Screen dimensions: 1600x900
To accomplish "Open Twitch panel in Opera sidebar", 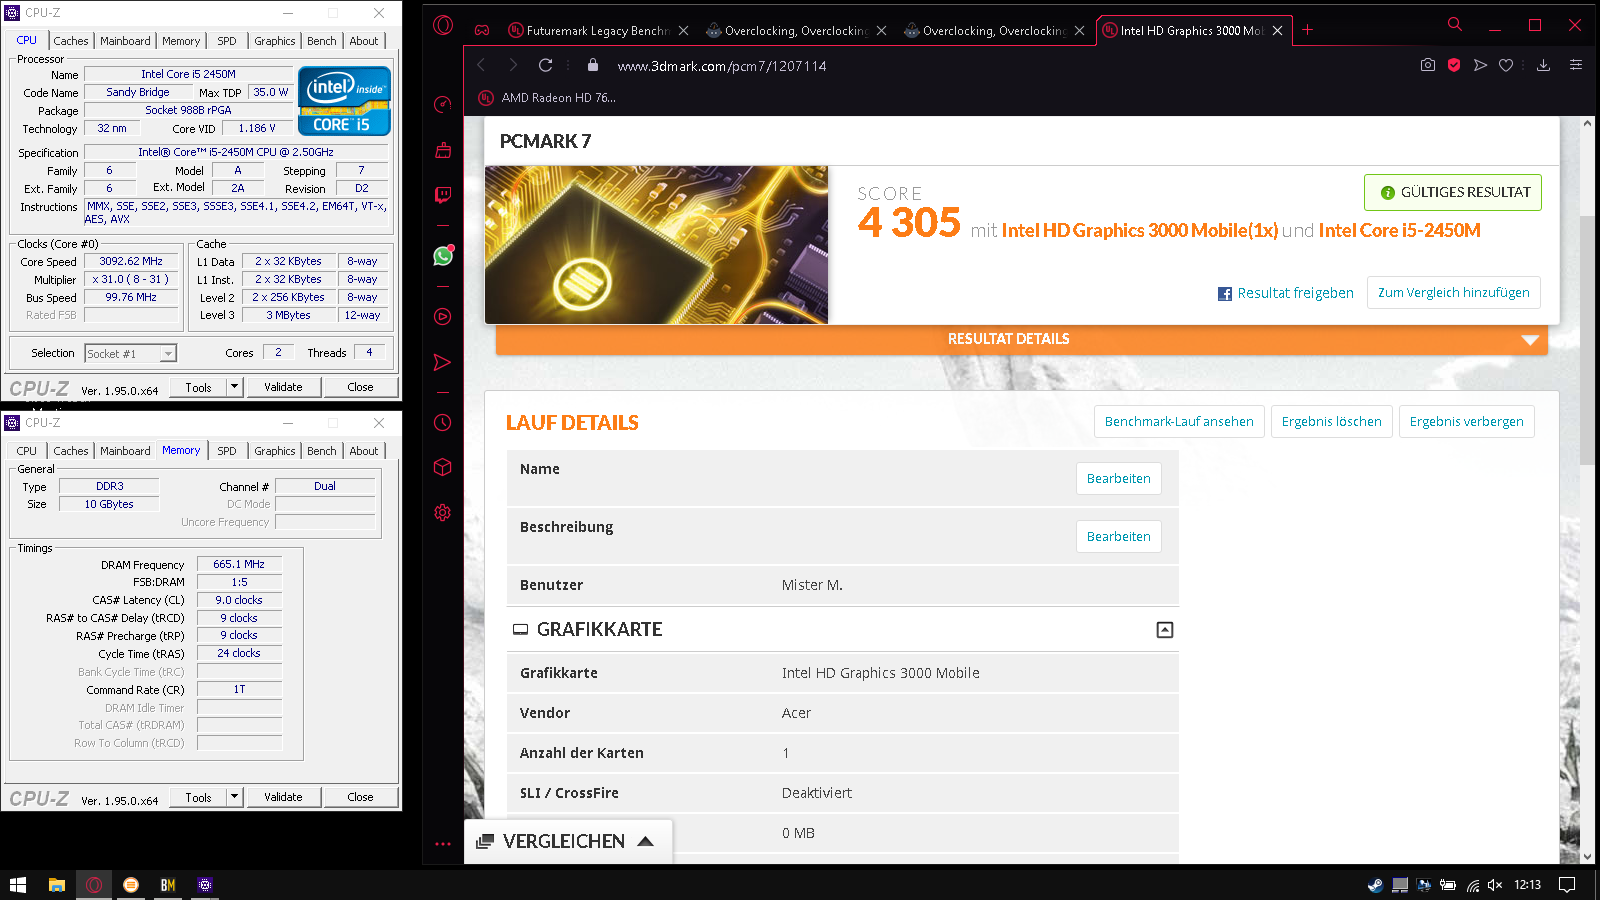I will pyautogui.click(x=443, y=194).
